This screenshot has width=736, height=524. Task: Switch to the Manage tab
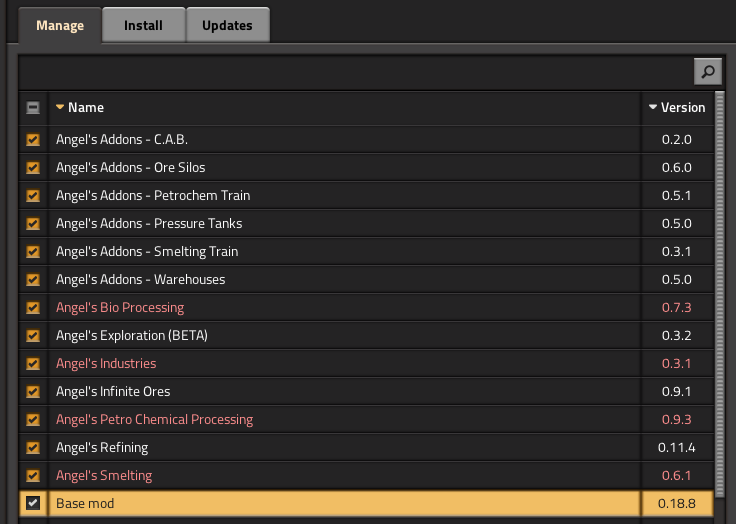tap(60, 25)
